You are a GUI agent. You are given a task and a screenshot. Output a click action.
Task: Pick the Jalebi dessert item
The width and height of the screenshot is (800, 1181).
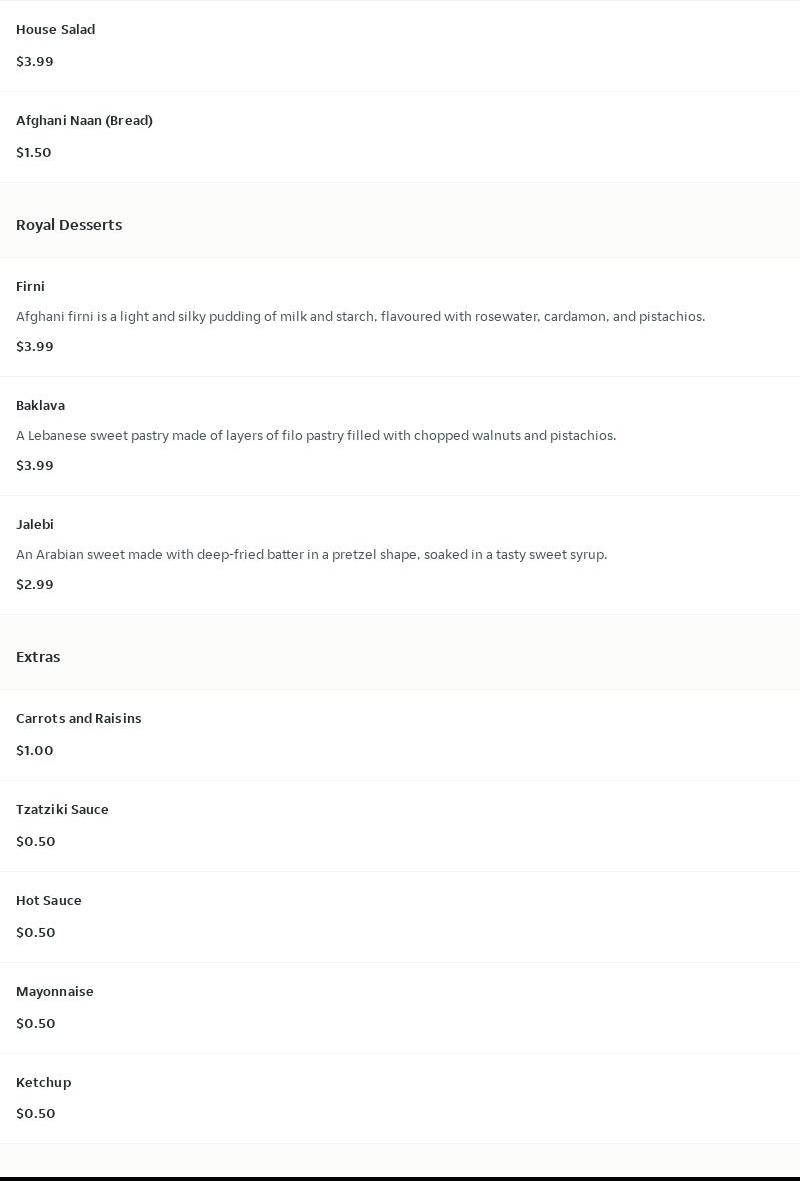point(400,555)
